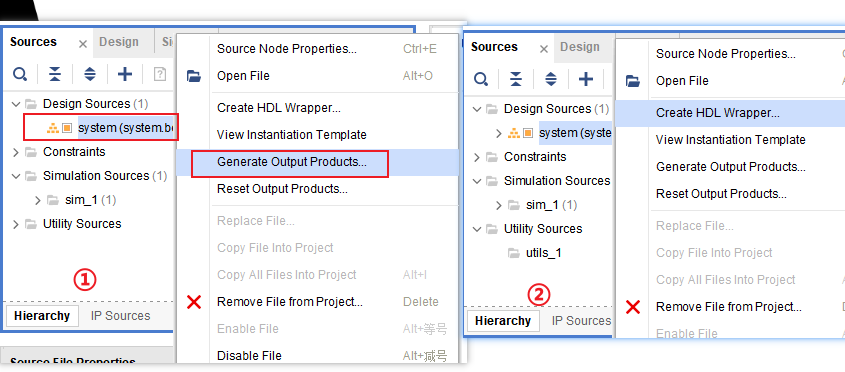Viewport: 845px width, 372px height.
Task: Click Open File folder icon in right menu
Action: (x=633, y=81)
